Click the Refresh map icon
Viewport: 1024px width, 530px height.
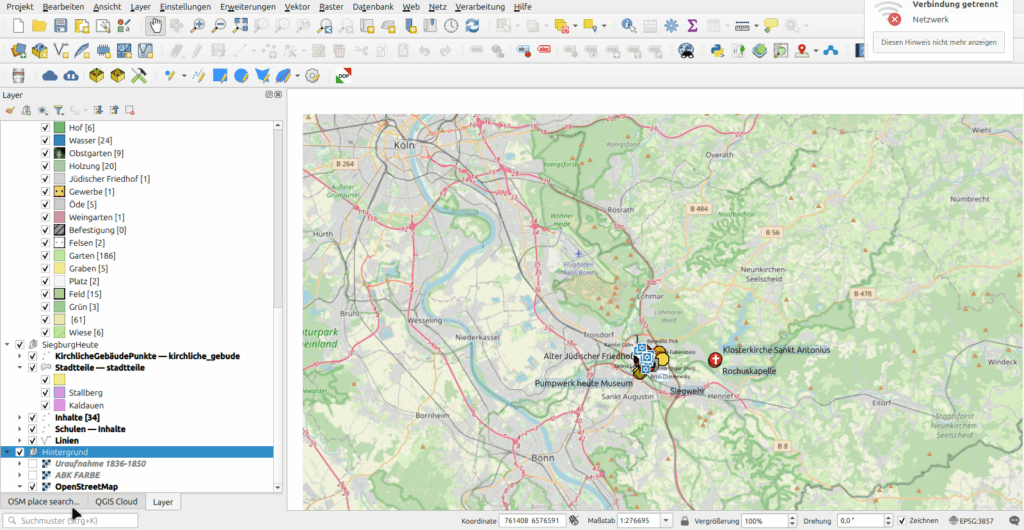tap(472, 25)
